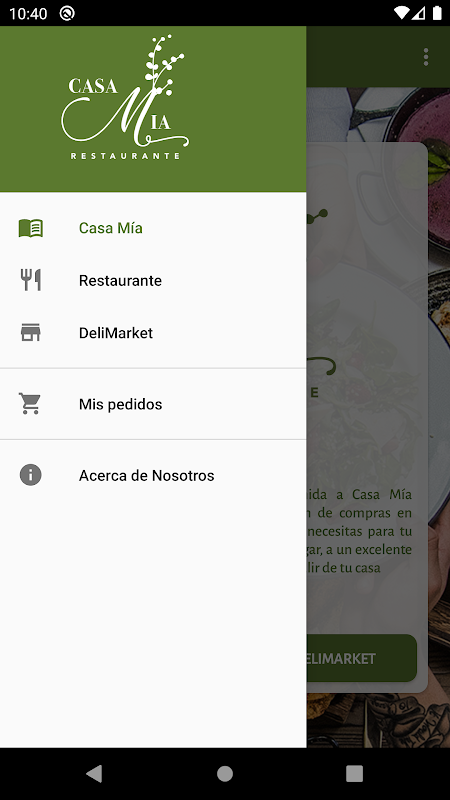Tap the Casa Mia Restaurante logo
The width and height of the screenshot is (450, 800).
pyautogui.click(x=126, y=98)
